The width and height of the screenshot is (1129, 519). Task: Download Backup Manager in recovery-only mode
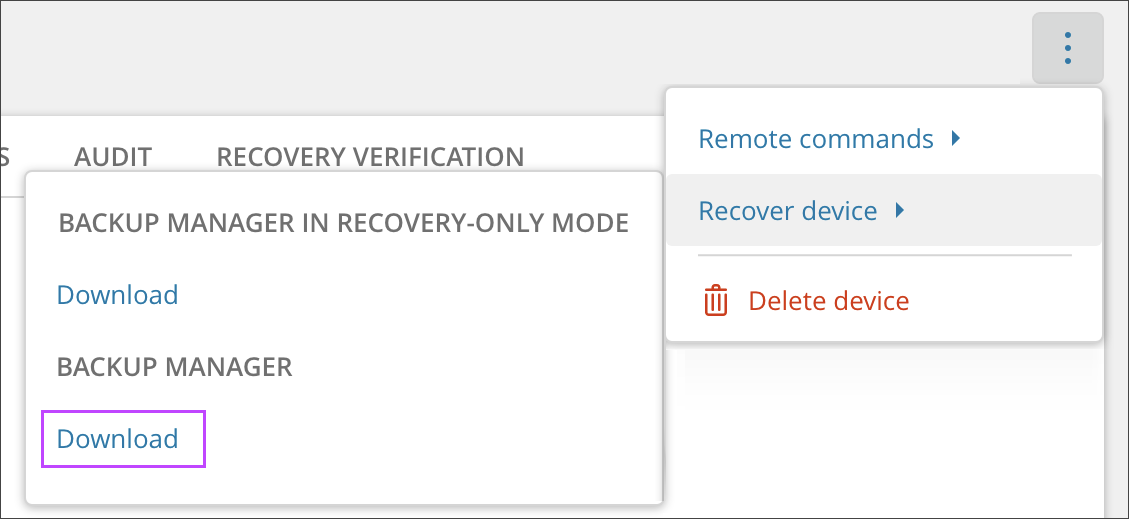[117, 295]
